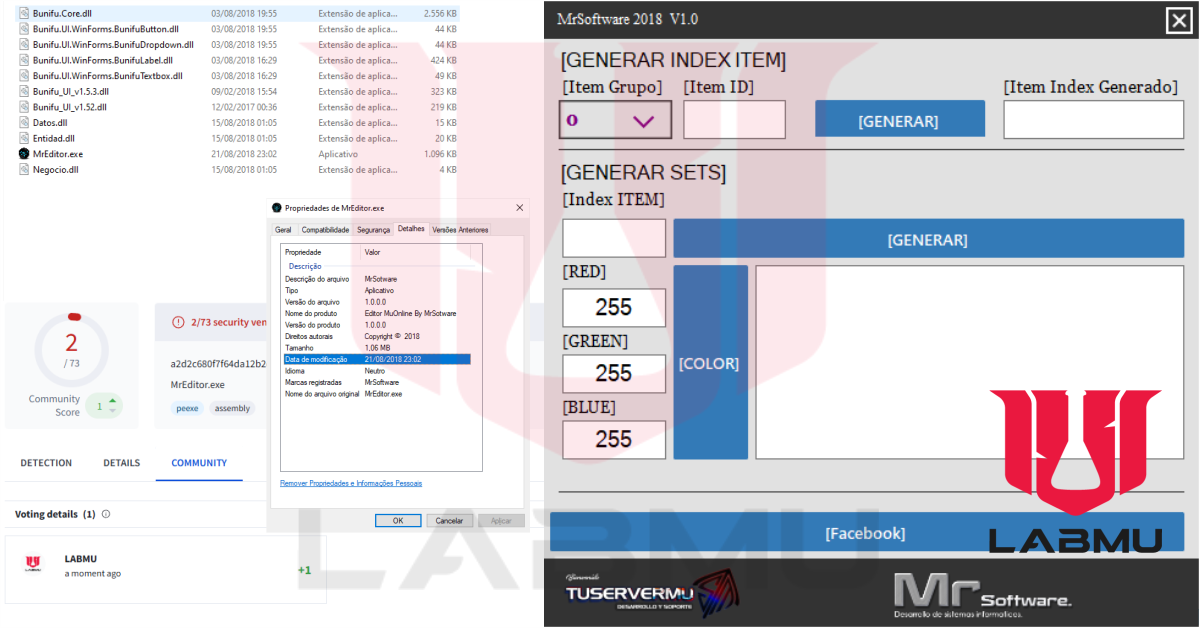The height and width of the screenshot is (628, 1200).
Task: Click Remover Propriedades e Informações Pessoais link
Action: coord(351,483)
